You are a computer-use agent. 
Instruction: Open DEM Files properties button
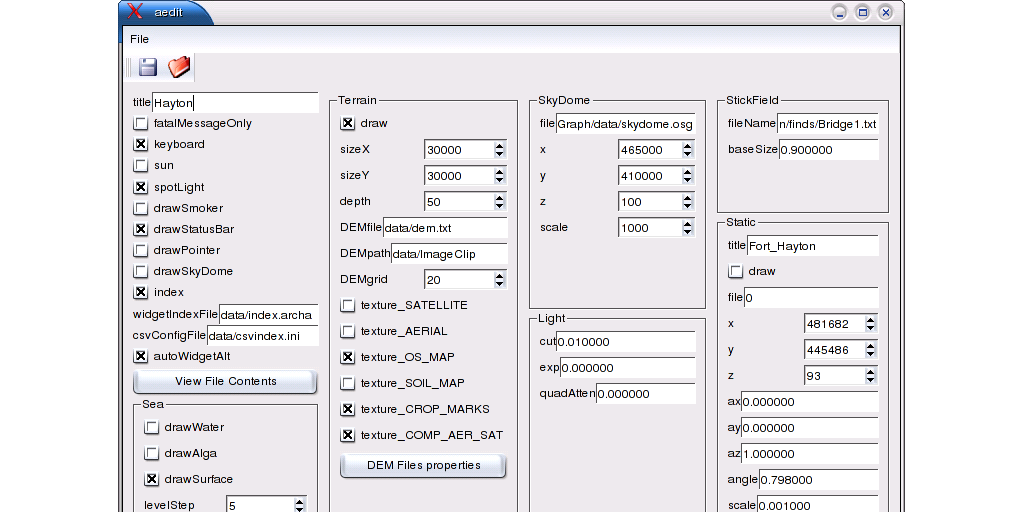click(x=423, y=465)
